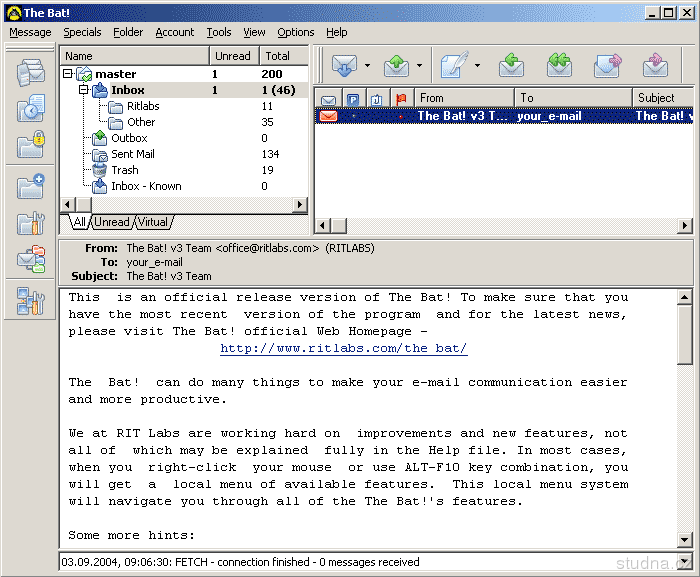
Task: Open the Message menu
Action: coord(30,32)
